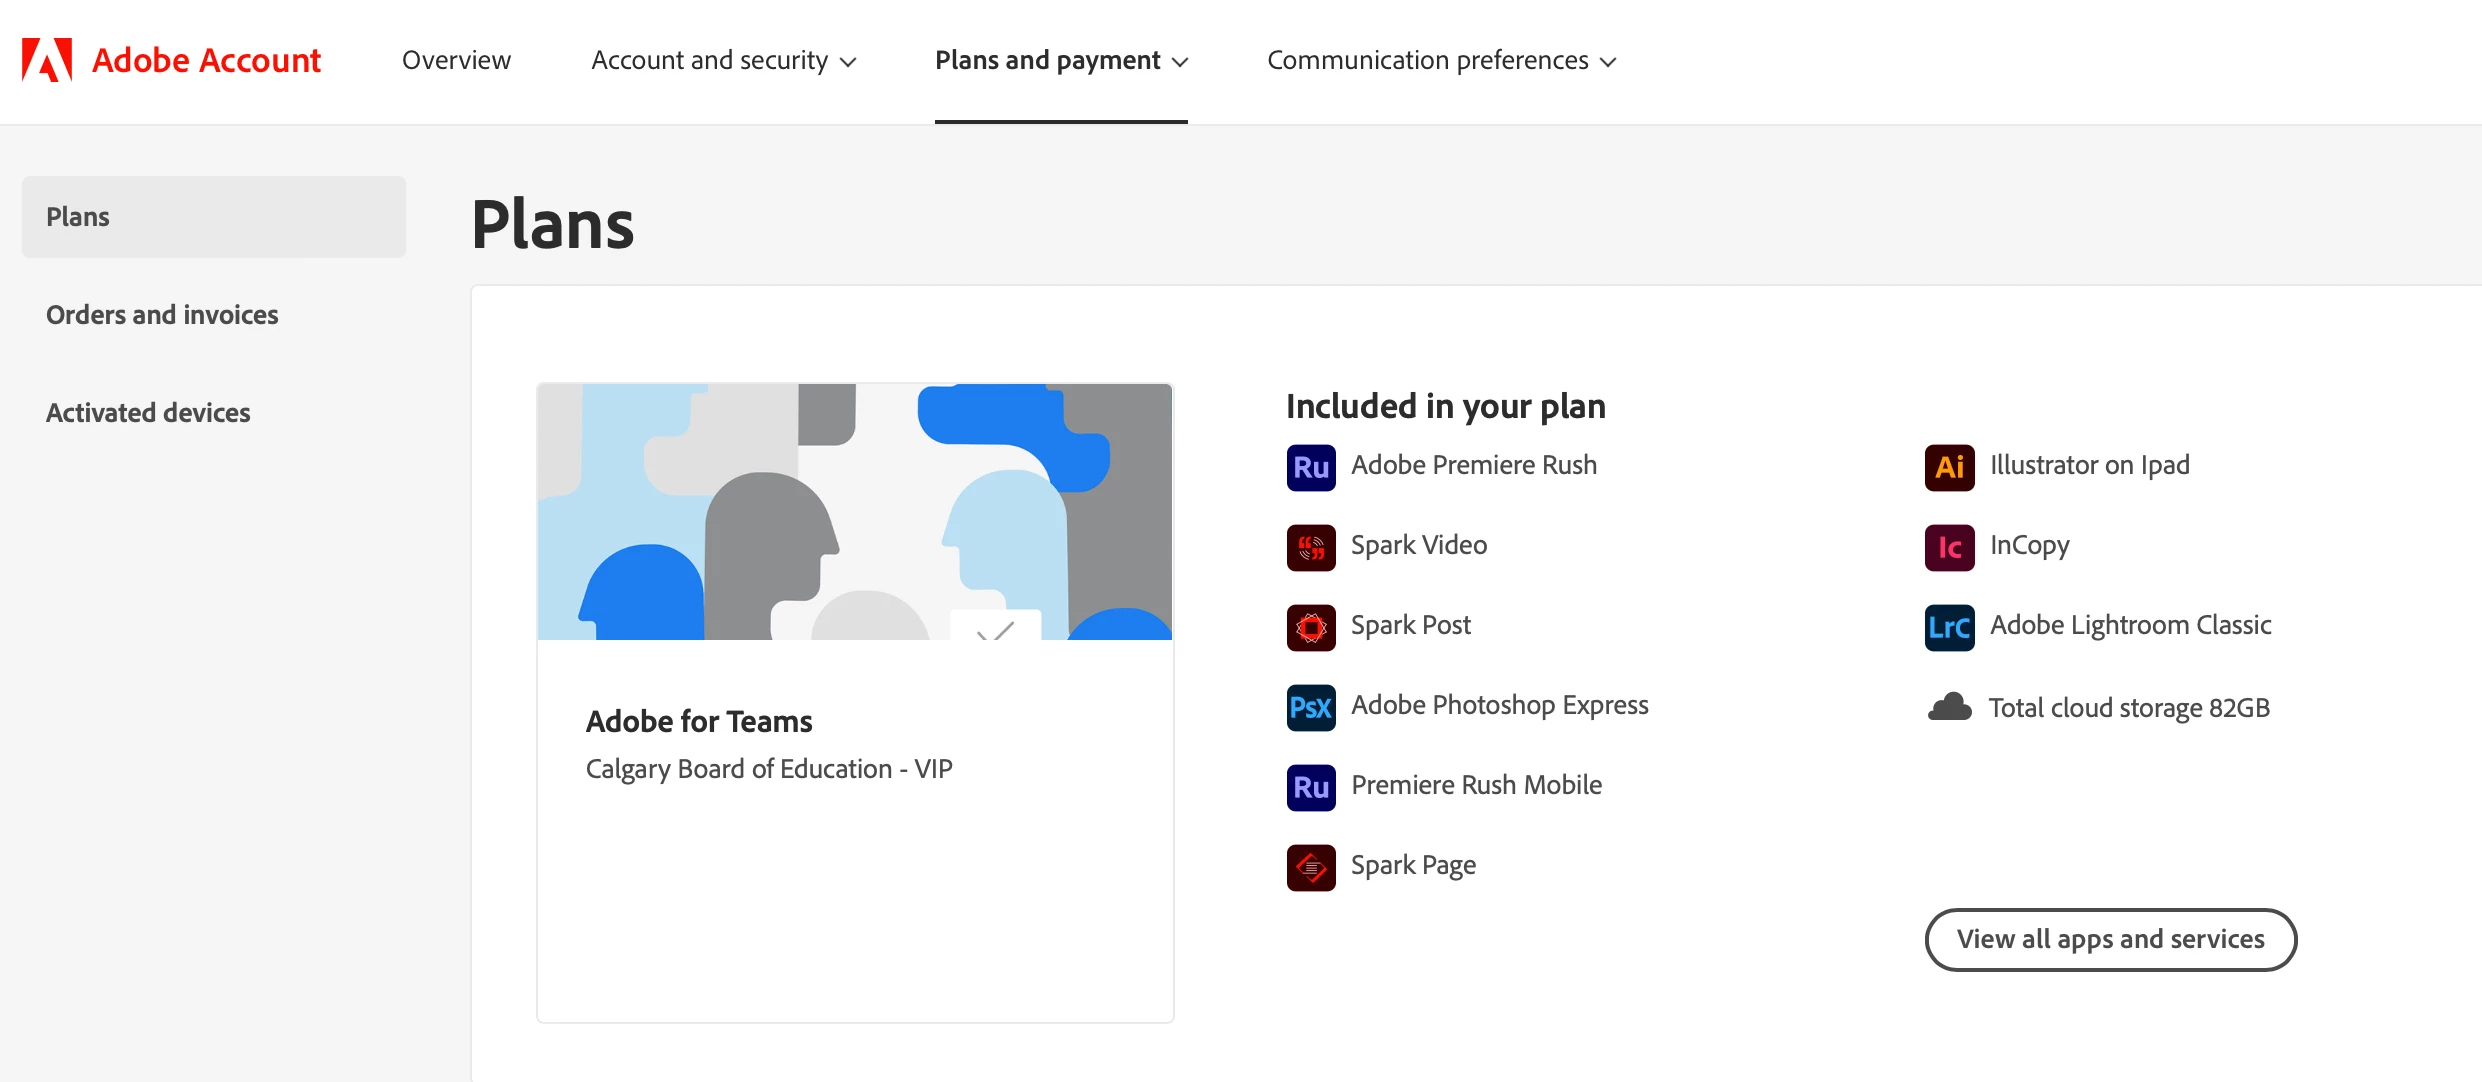Click the Spark Post icon
Viewport: 2482px width, 1082px height.
tap(1310, 627)
